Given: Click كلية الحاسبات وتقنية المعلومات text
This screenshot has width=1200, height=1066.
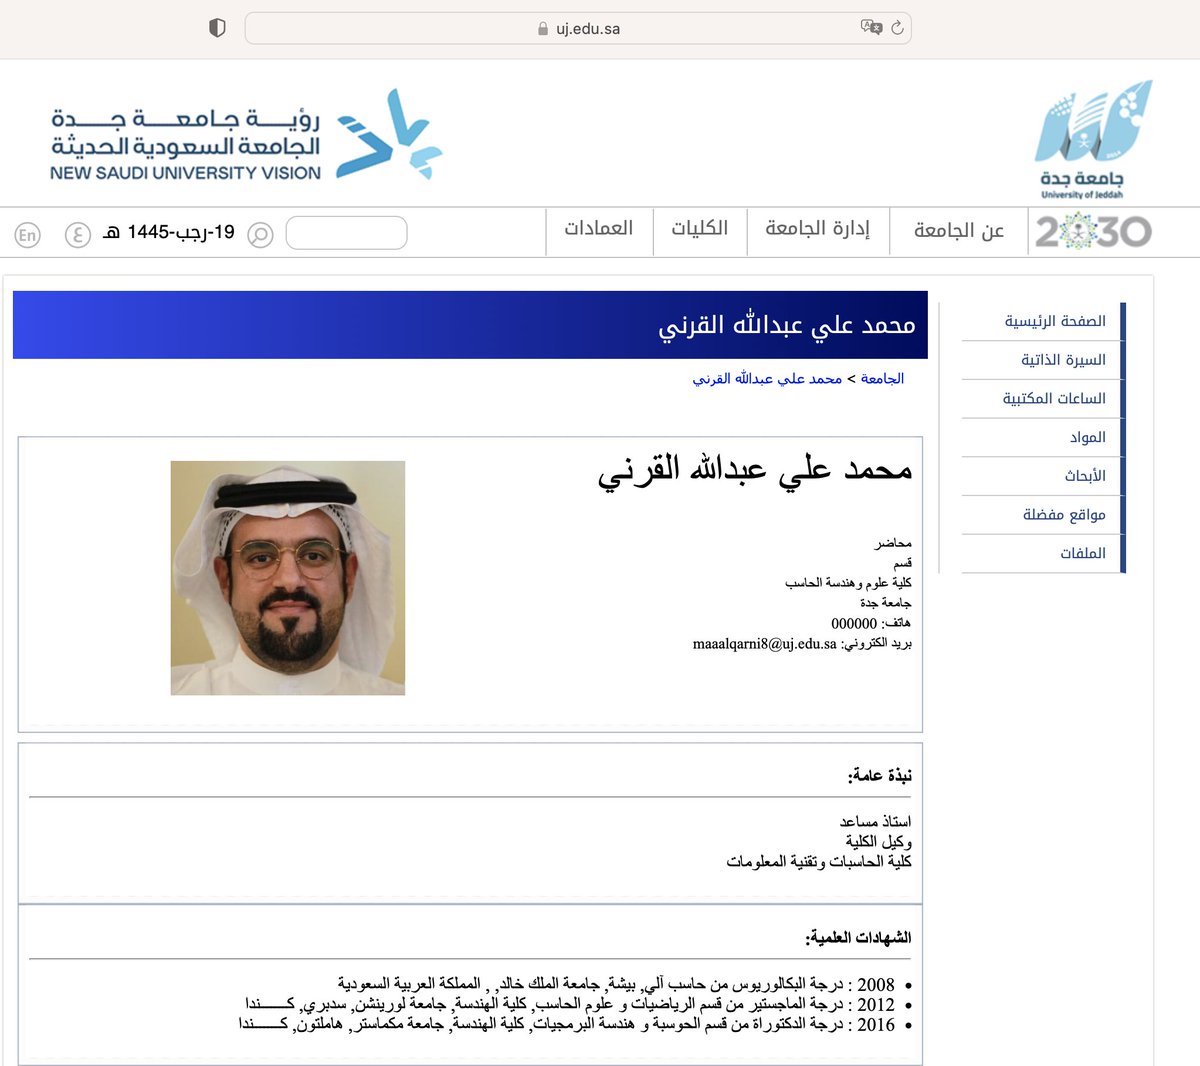Looking at the screenshot, I should [819, 862].
